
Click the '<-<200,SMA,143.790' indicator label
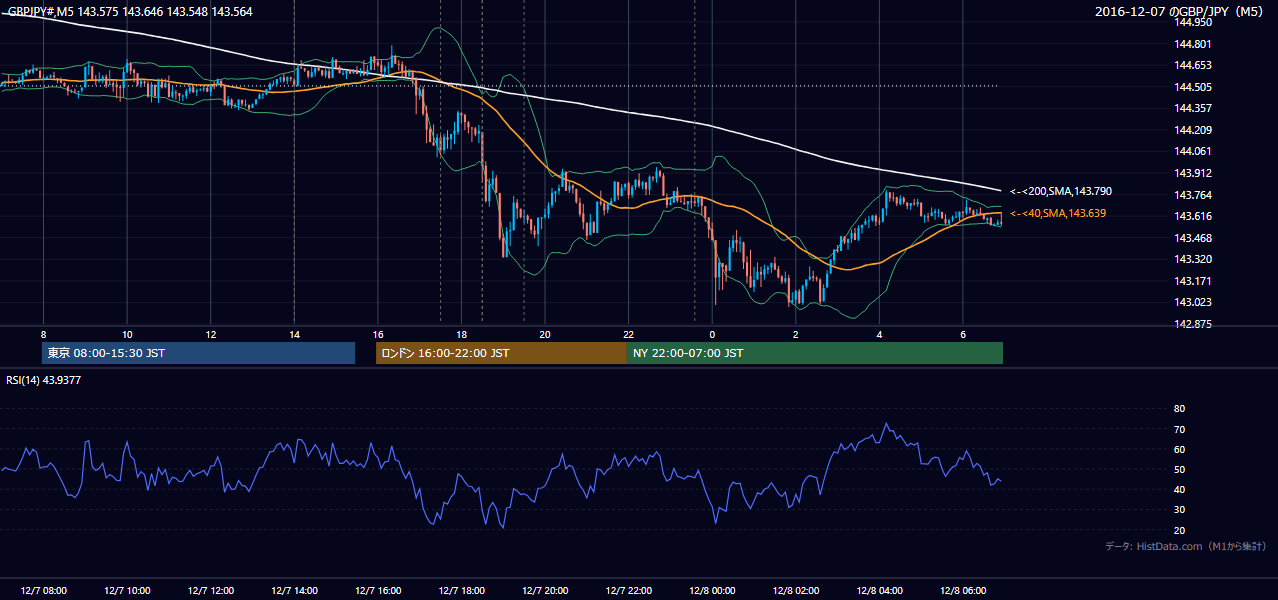1061,191
